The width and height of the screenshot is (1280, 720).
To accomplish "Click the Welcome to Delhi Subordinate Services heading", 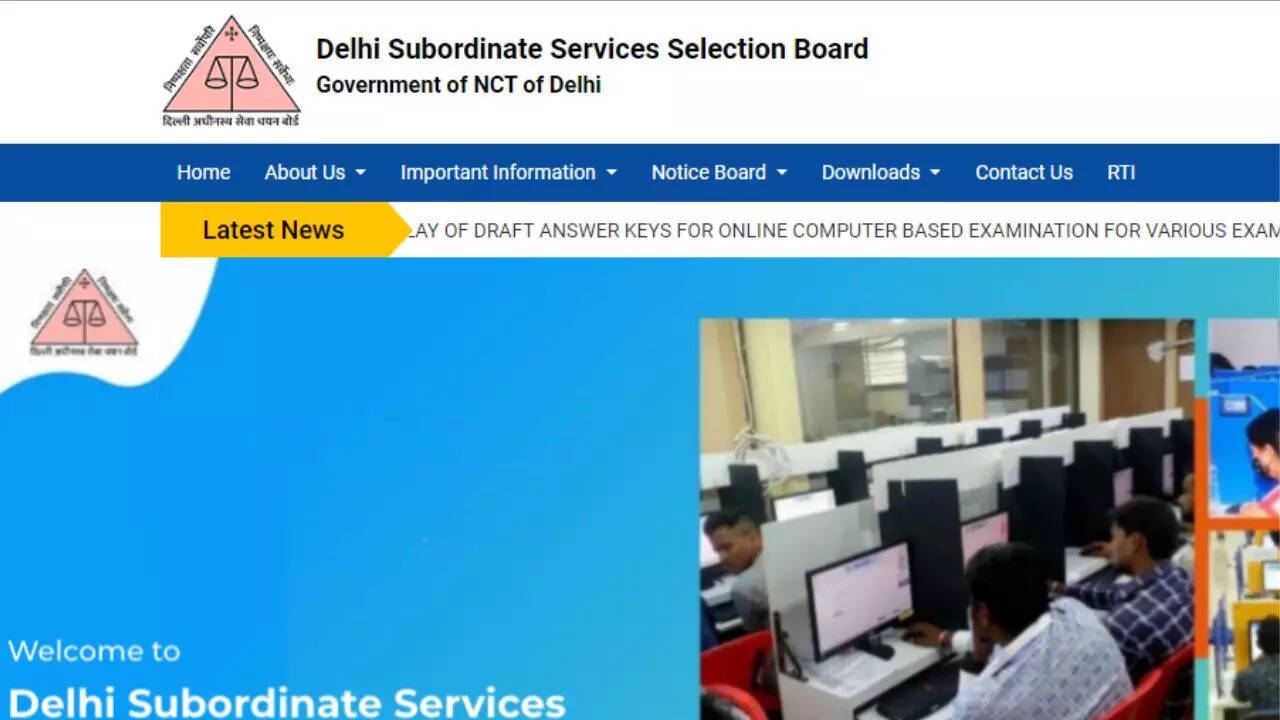I will (287, 678).
